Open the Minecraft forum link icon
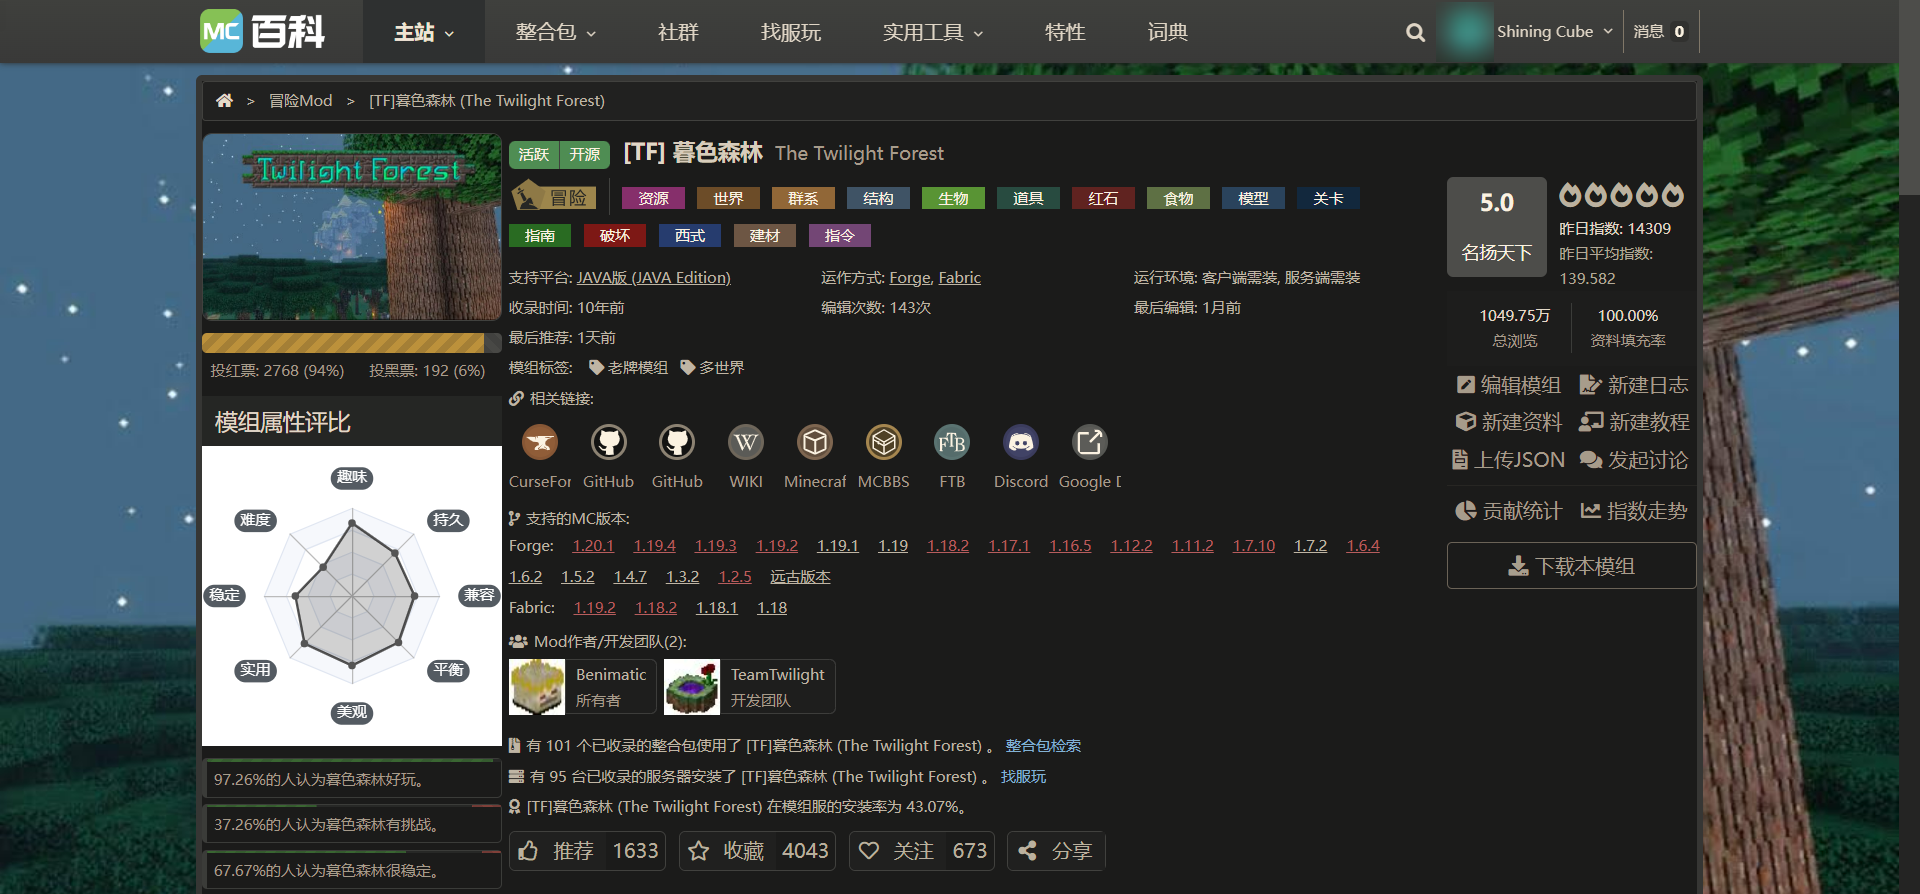This screenshot has width=1920, height=894. [x=815, y=442]
